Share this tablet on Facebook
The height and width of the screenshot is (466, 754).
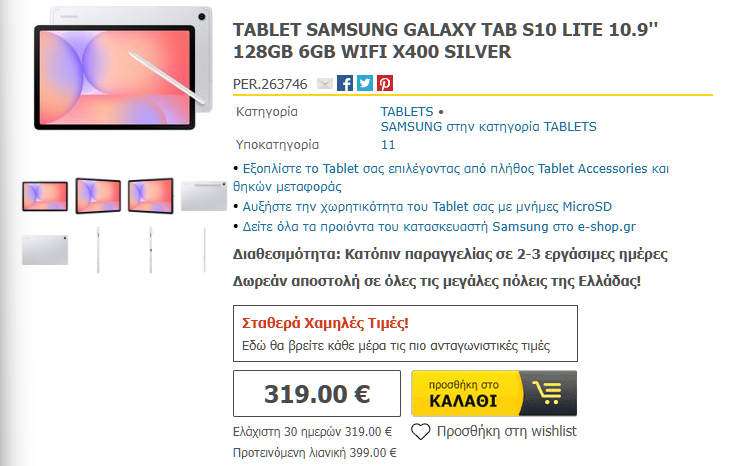(345, 84)
